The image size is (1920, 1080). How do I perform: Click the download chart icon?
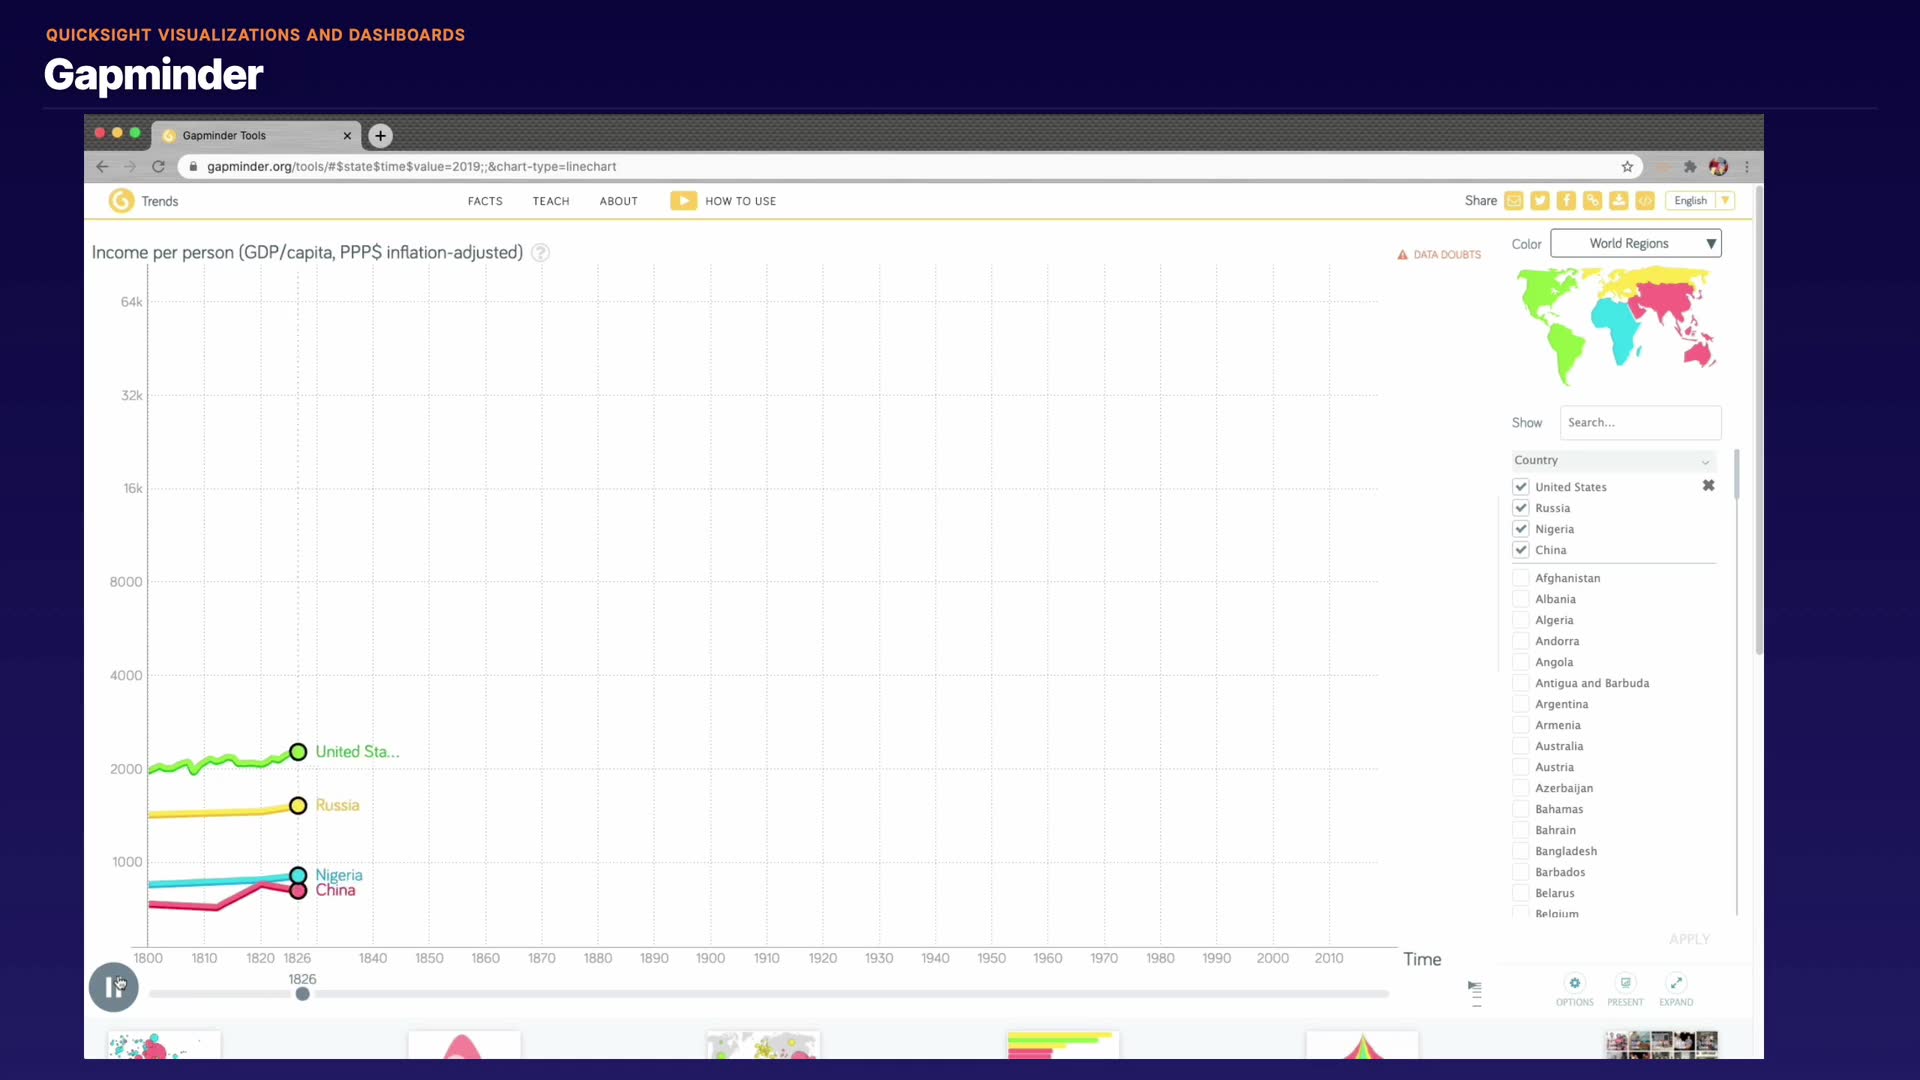(1618, 201)
